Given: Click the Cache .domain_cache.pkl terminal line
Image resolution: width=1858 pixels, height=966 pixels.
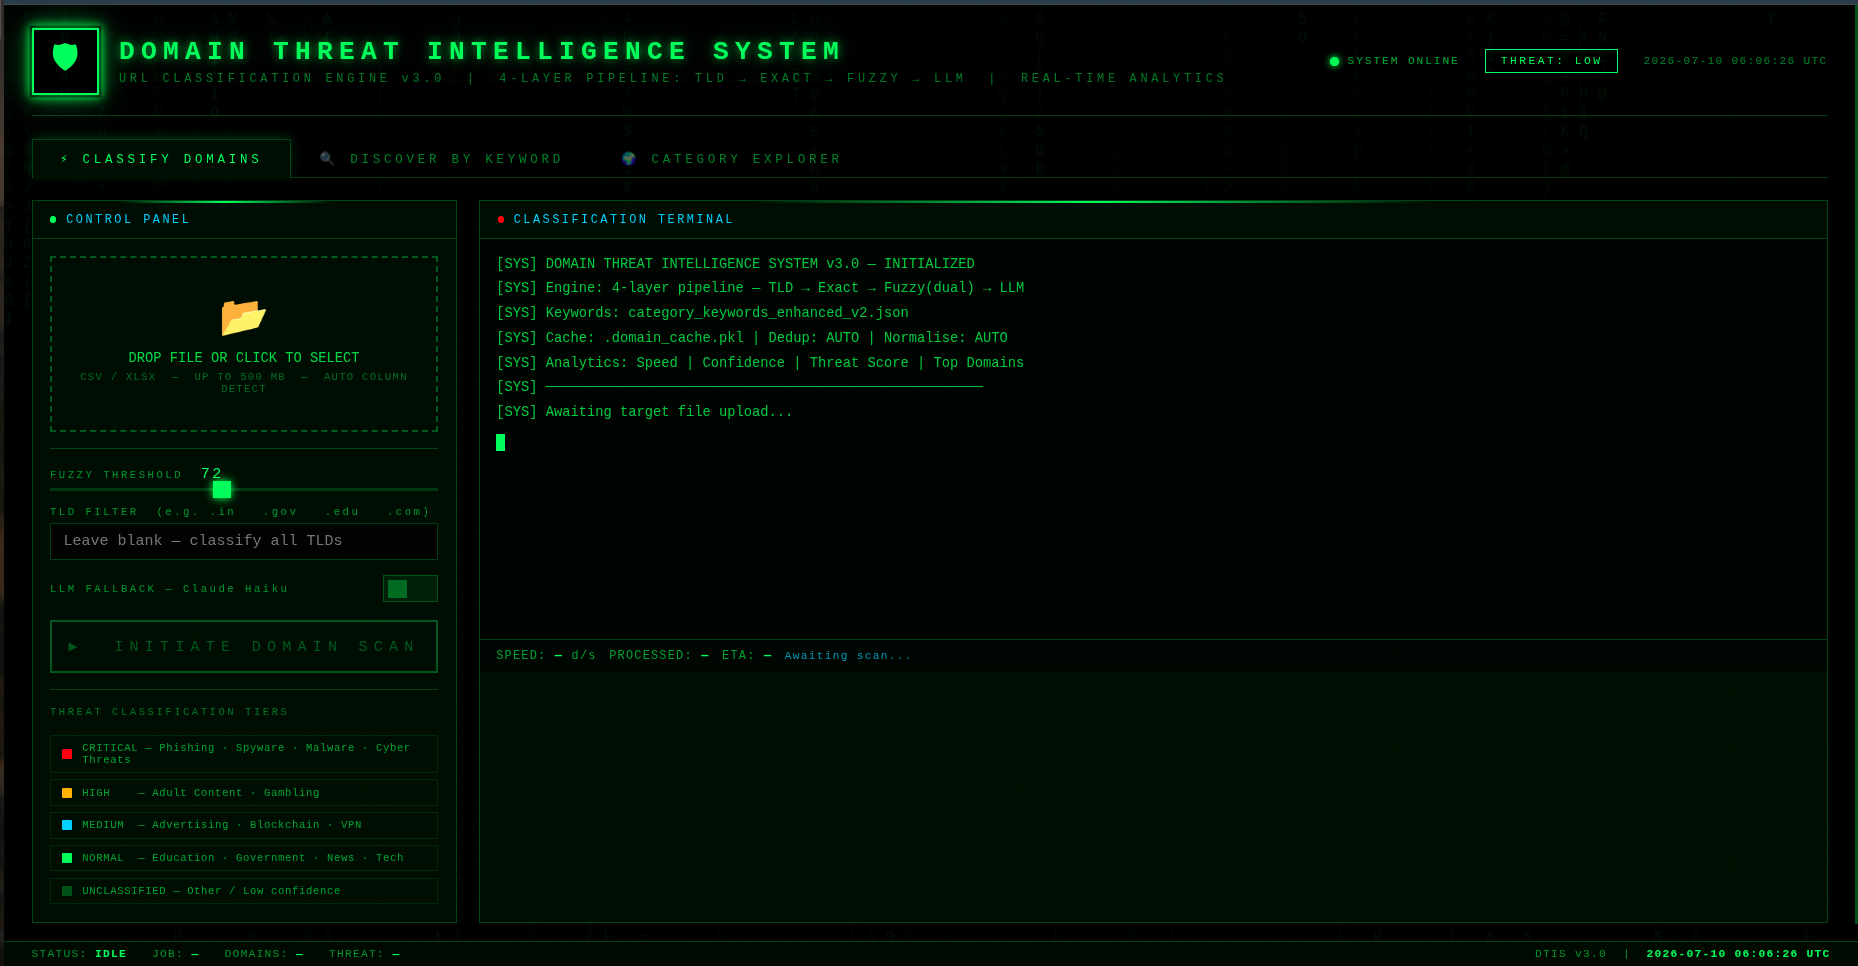Looking at the screenshot, I should tap(752, 338).
